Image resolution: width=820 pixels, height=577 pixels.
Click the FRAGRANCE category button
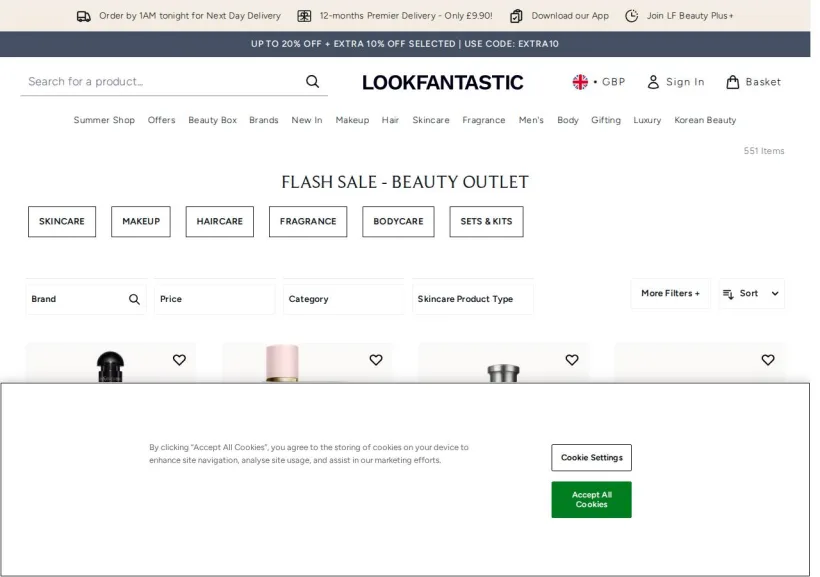click(308, 222)
